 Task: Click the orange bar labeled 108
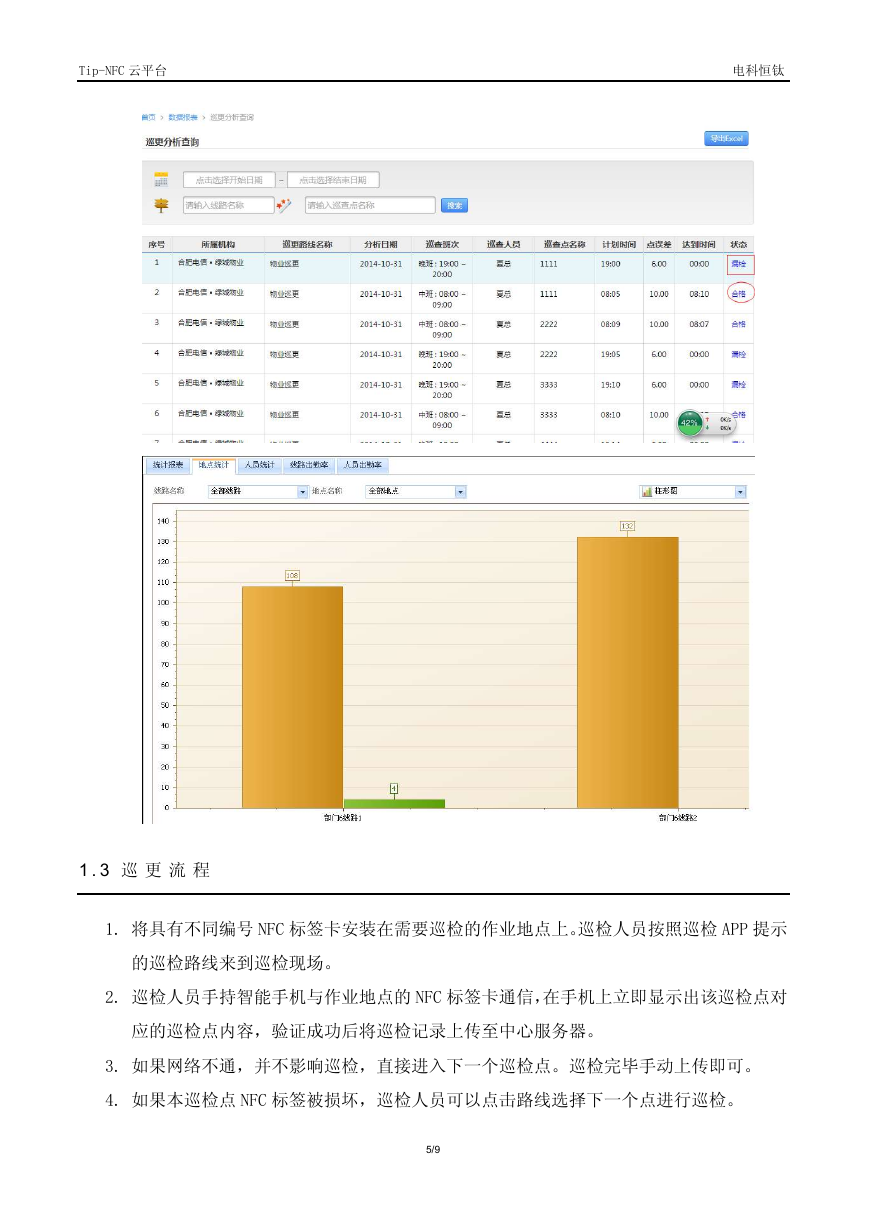[292, 696]
